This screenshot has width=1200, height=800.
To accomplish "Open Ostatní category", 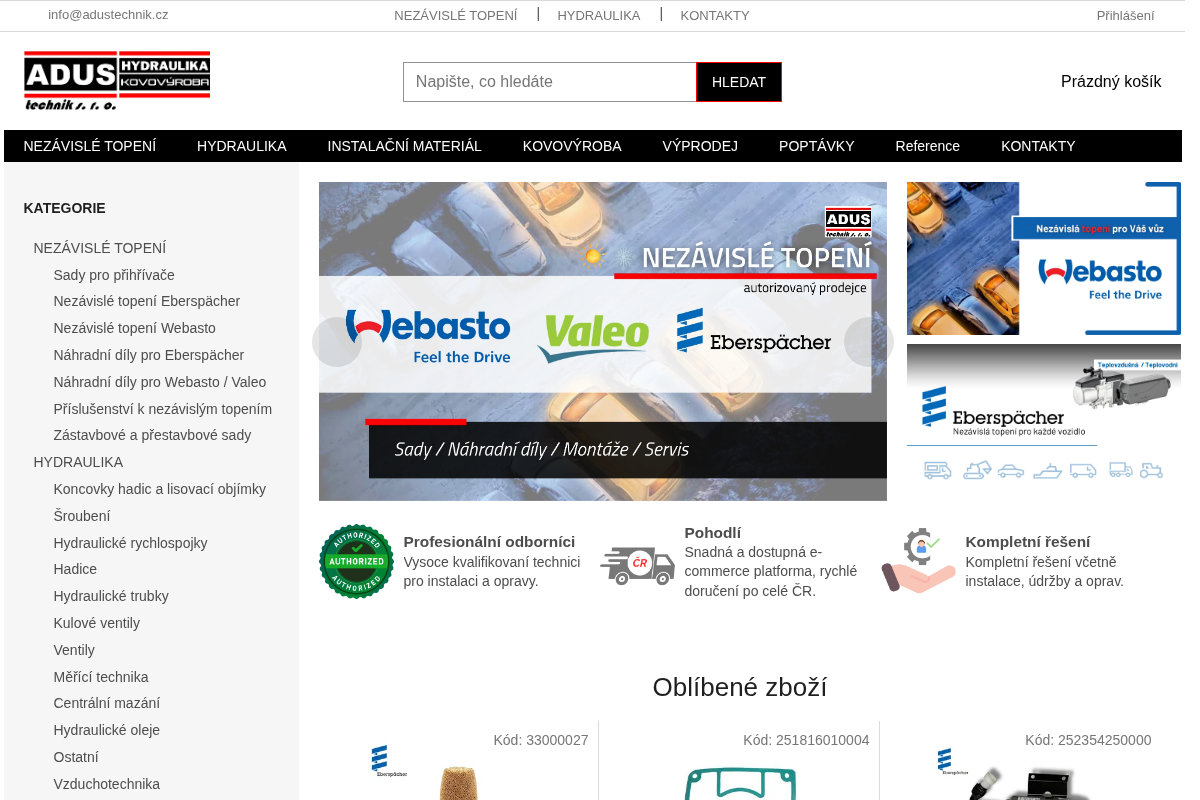I will (76, 757).
